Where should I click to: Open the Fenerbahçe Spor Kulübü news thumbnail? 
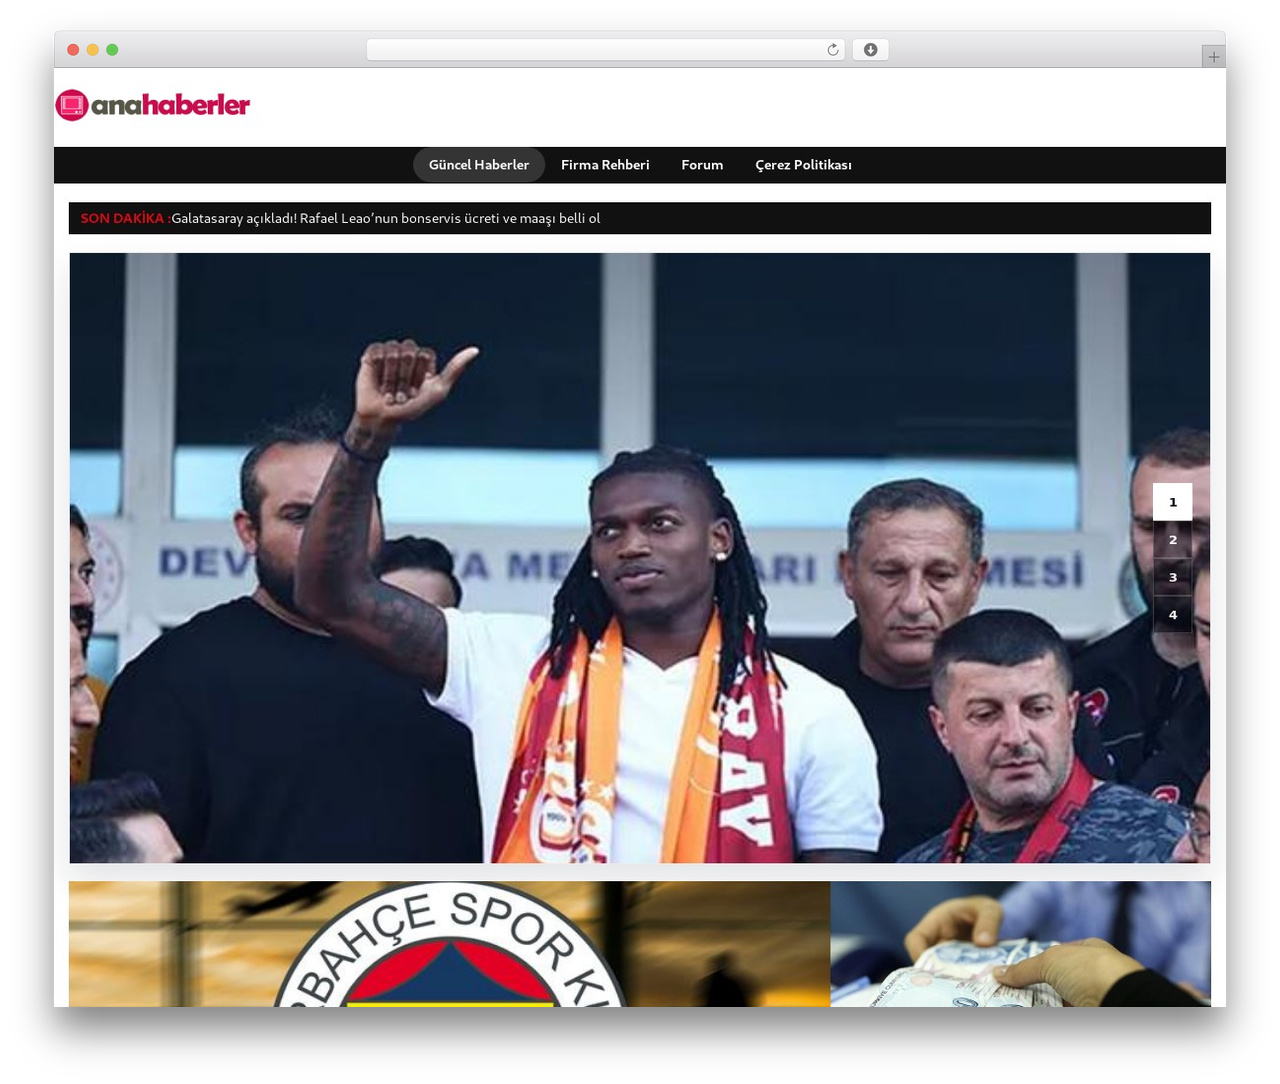pyautogui.click(x=449, y=944)
